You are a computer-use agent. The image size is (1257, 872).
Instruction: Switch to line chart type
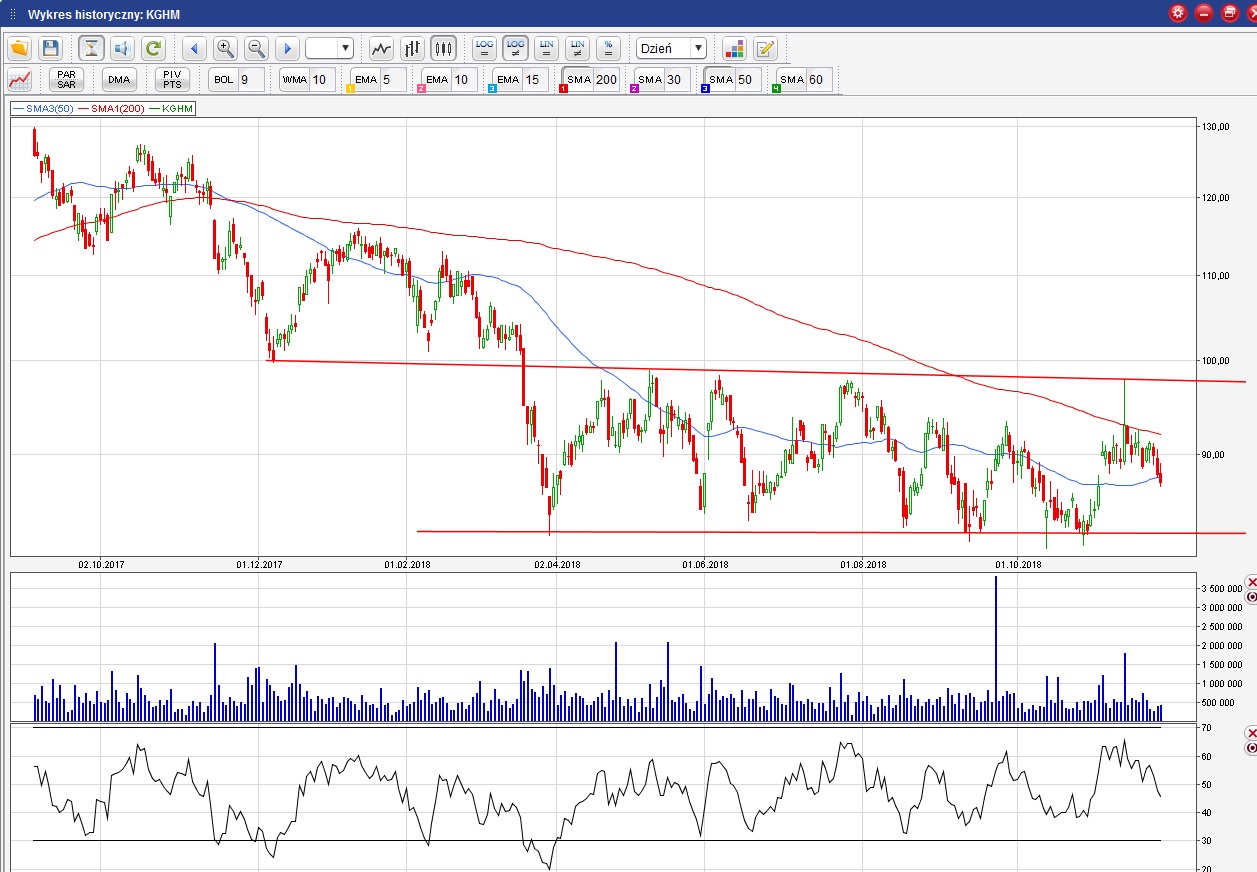click(381, 48)
